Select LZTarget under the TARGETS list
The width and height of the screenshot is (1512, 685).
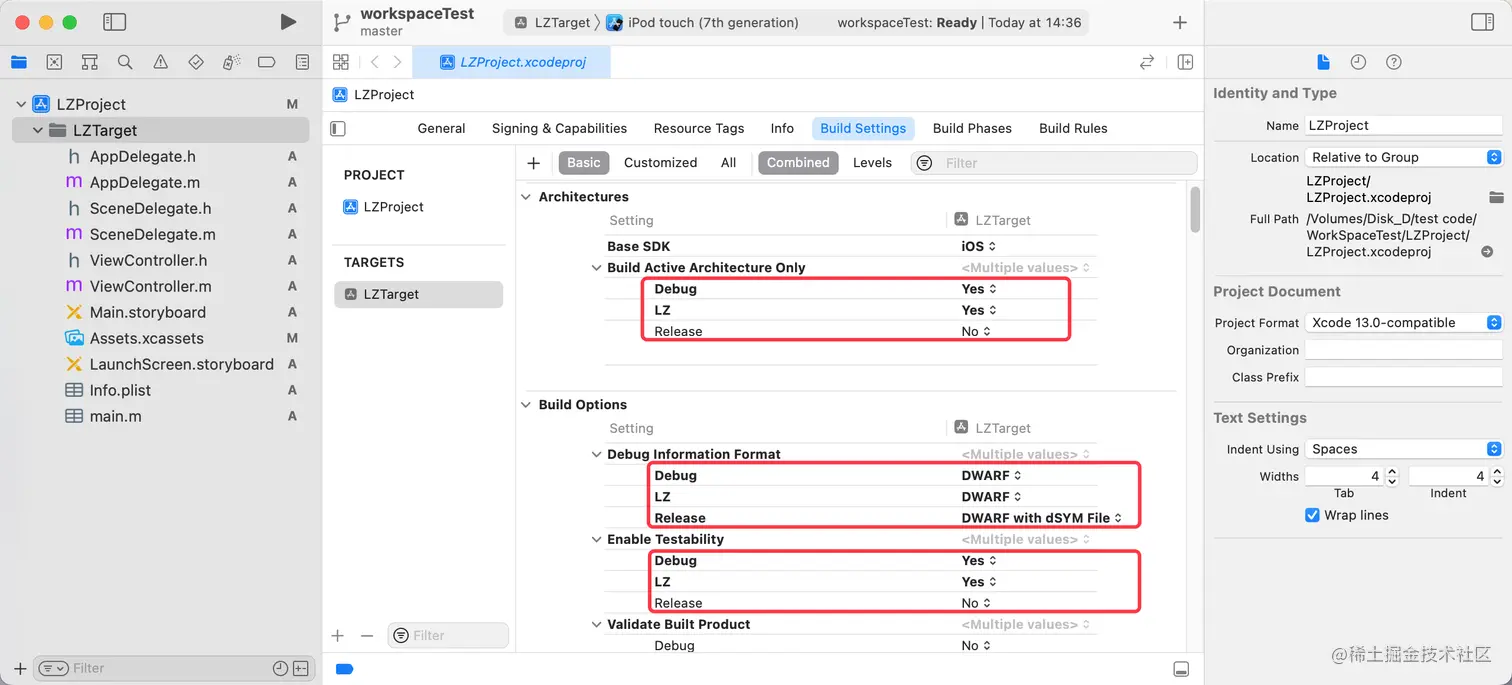click(419, 294)
